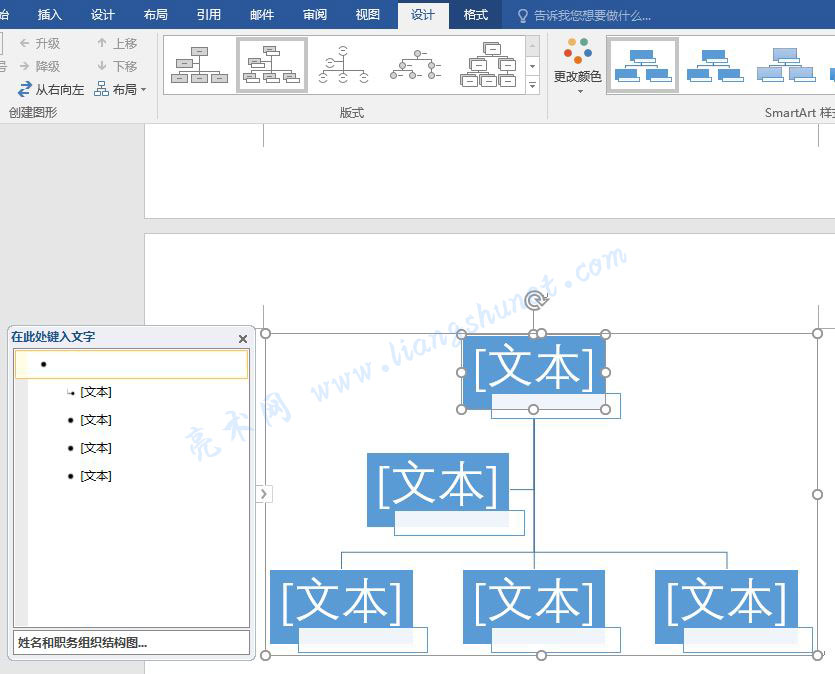Collapse text pane using arrow on SmartArt frame
This screenshot has width=835, height=674.
[x=264, y=494]
